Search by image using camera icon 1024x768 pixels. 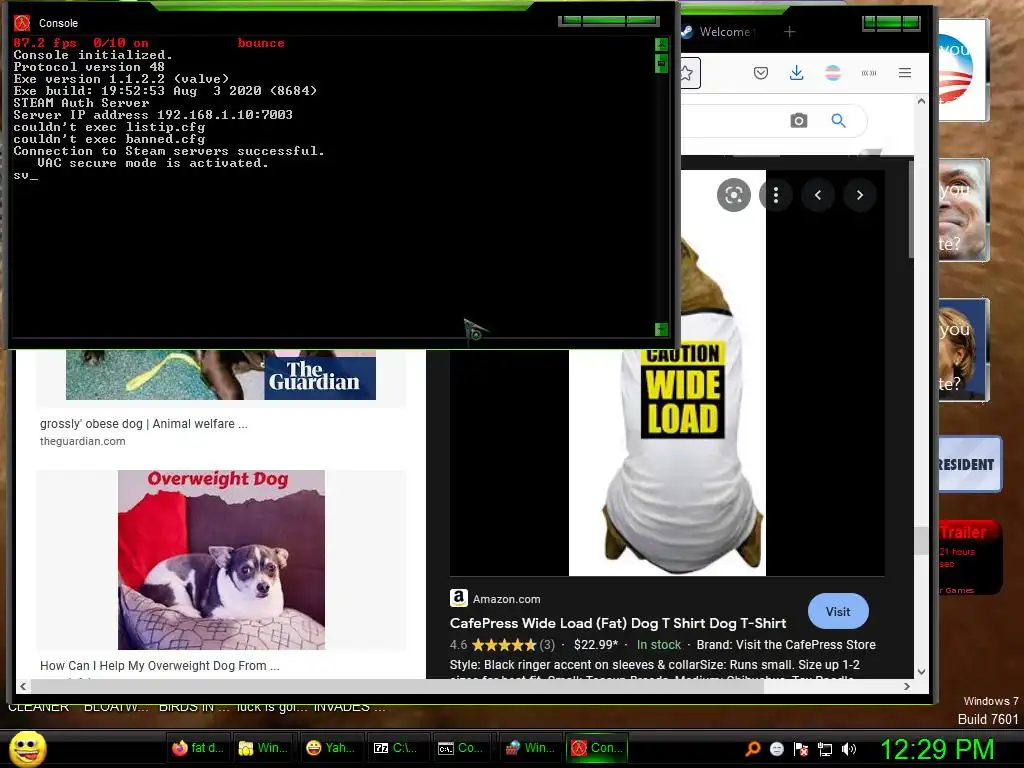799,121
